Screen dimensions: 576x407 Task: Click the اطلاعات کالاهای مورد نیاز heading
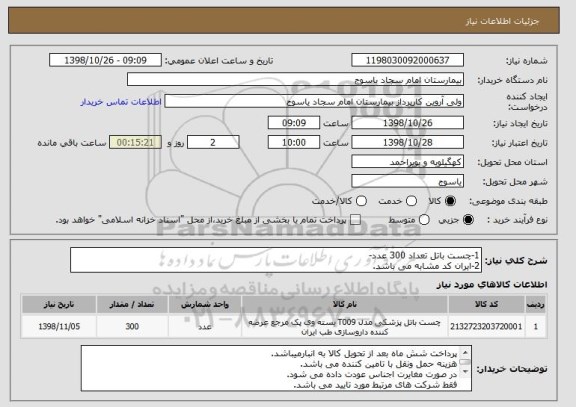coord(492,284)
